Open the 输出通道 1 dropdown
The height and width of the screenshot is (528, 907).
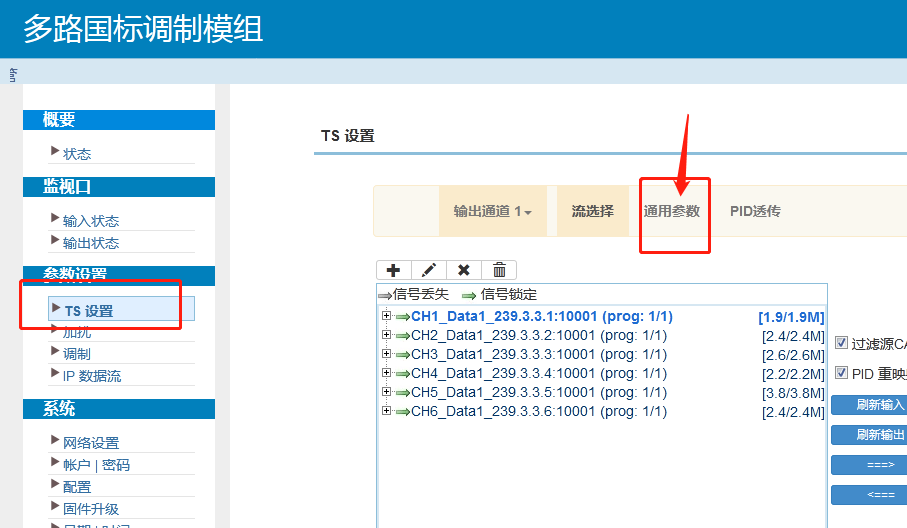(x=492, y=211)
